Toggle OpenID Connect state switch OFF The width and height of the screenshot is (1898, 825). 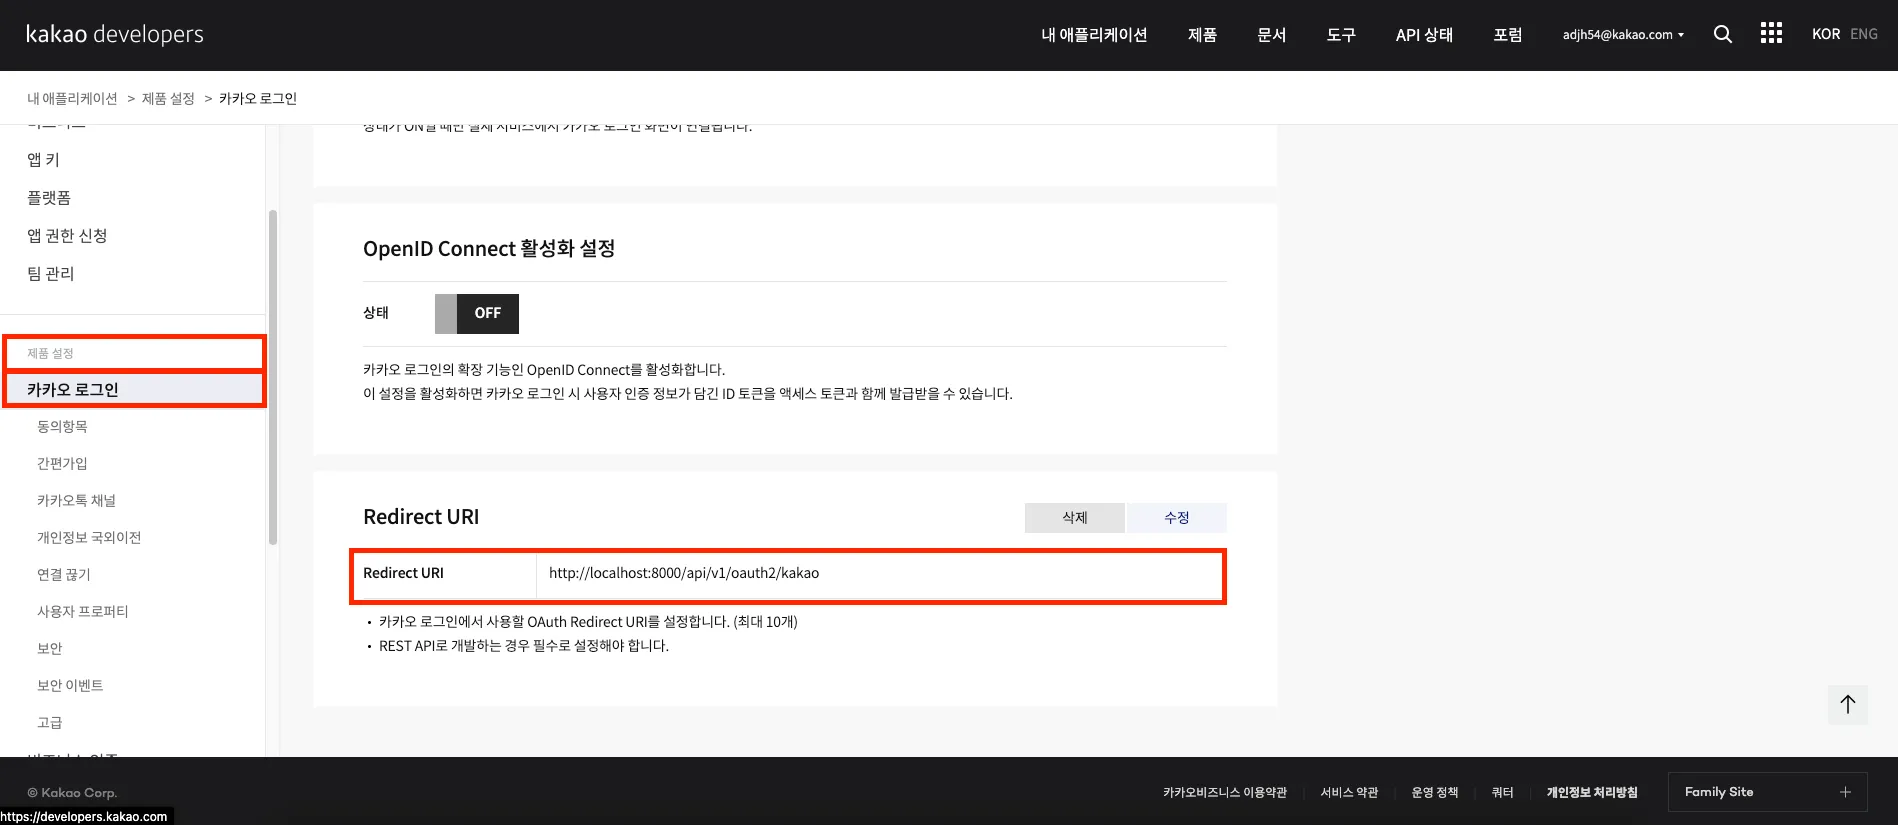click(477, 313)
